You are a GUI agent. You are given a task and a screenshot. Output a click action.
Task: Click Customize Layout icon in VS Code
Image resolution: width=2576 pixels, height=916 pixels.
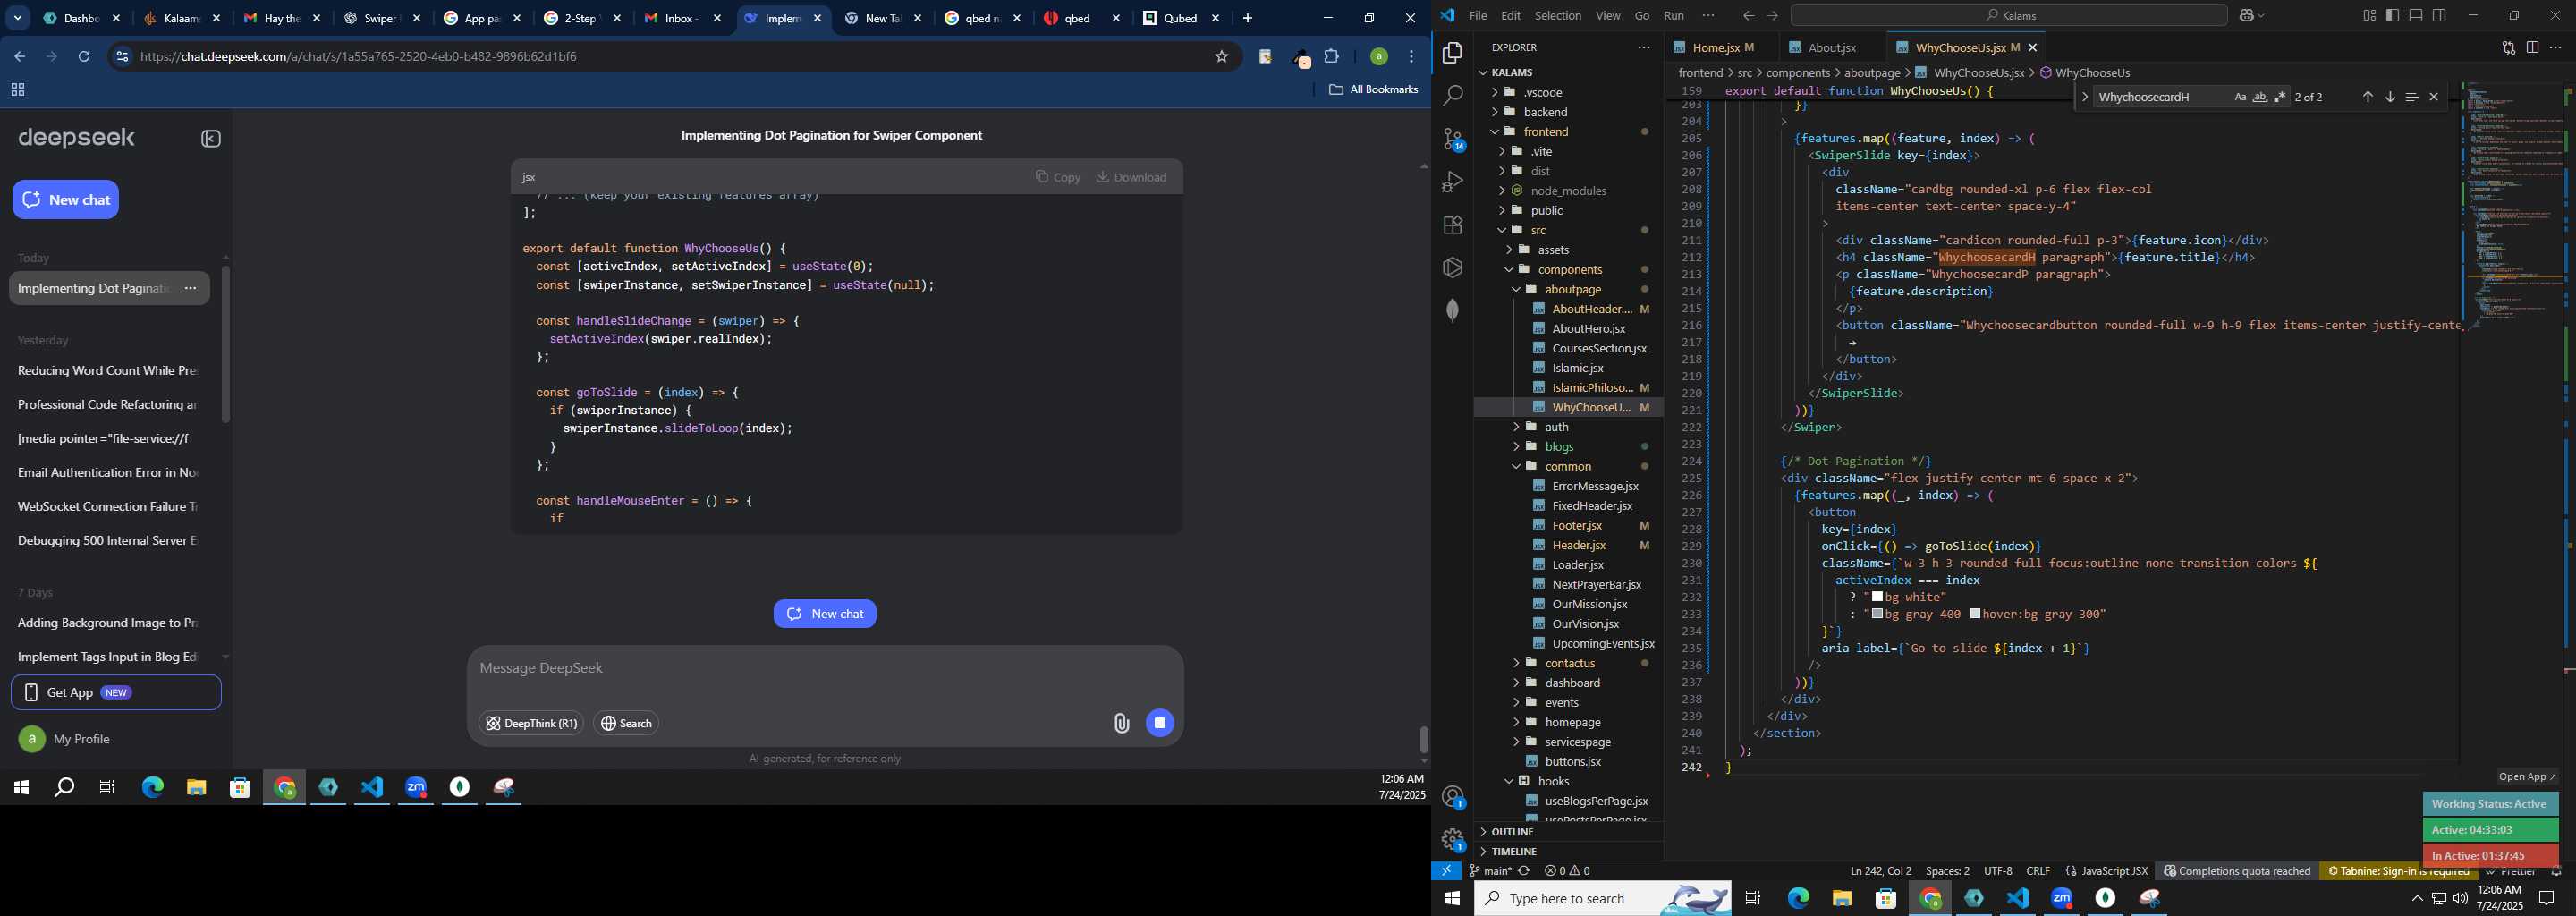[x=2370, y=16]
